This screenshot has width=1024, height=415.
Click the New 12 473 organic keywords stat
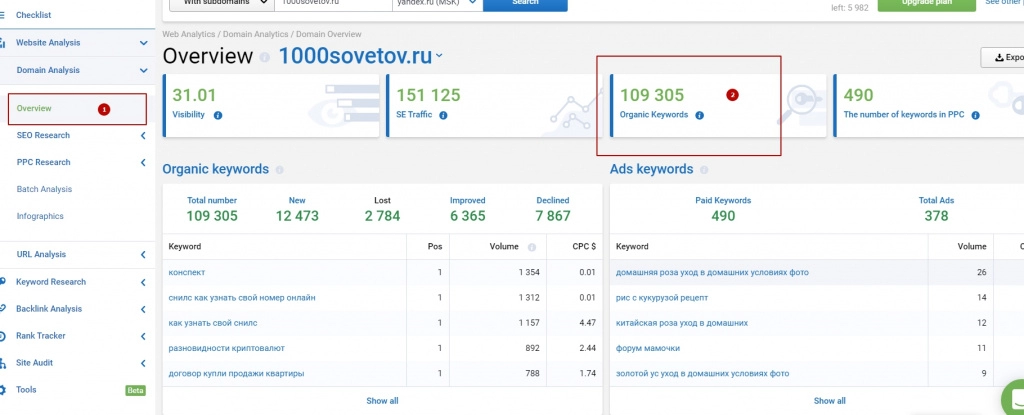[x=297, y=209]
